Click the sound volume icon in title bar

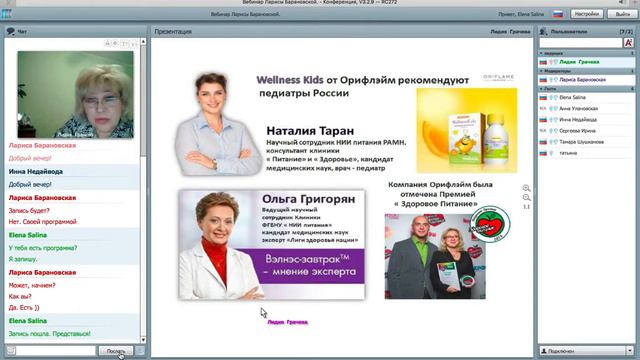pos(622,2)
